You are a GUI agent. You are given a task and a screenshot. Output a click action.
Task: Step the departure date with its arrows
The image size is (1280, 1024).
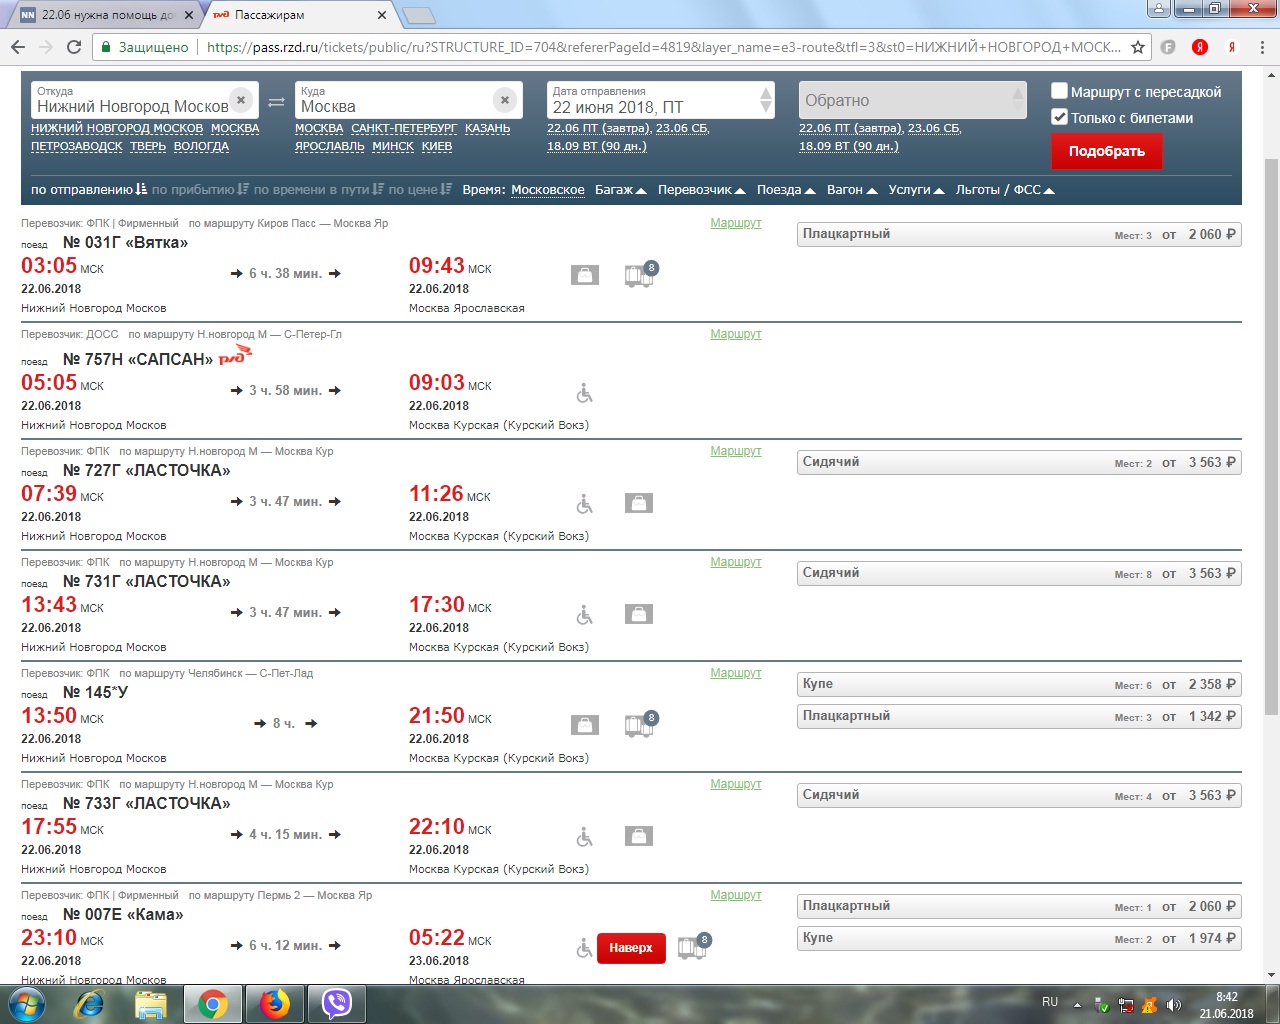tap(766, 100)
